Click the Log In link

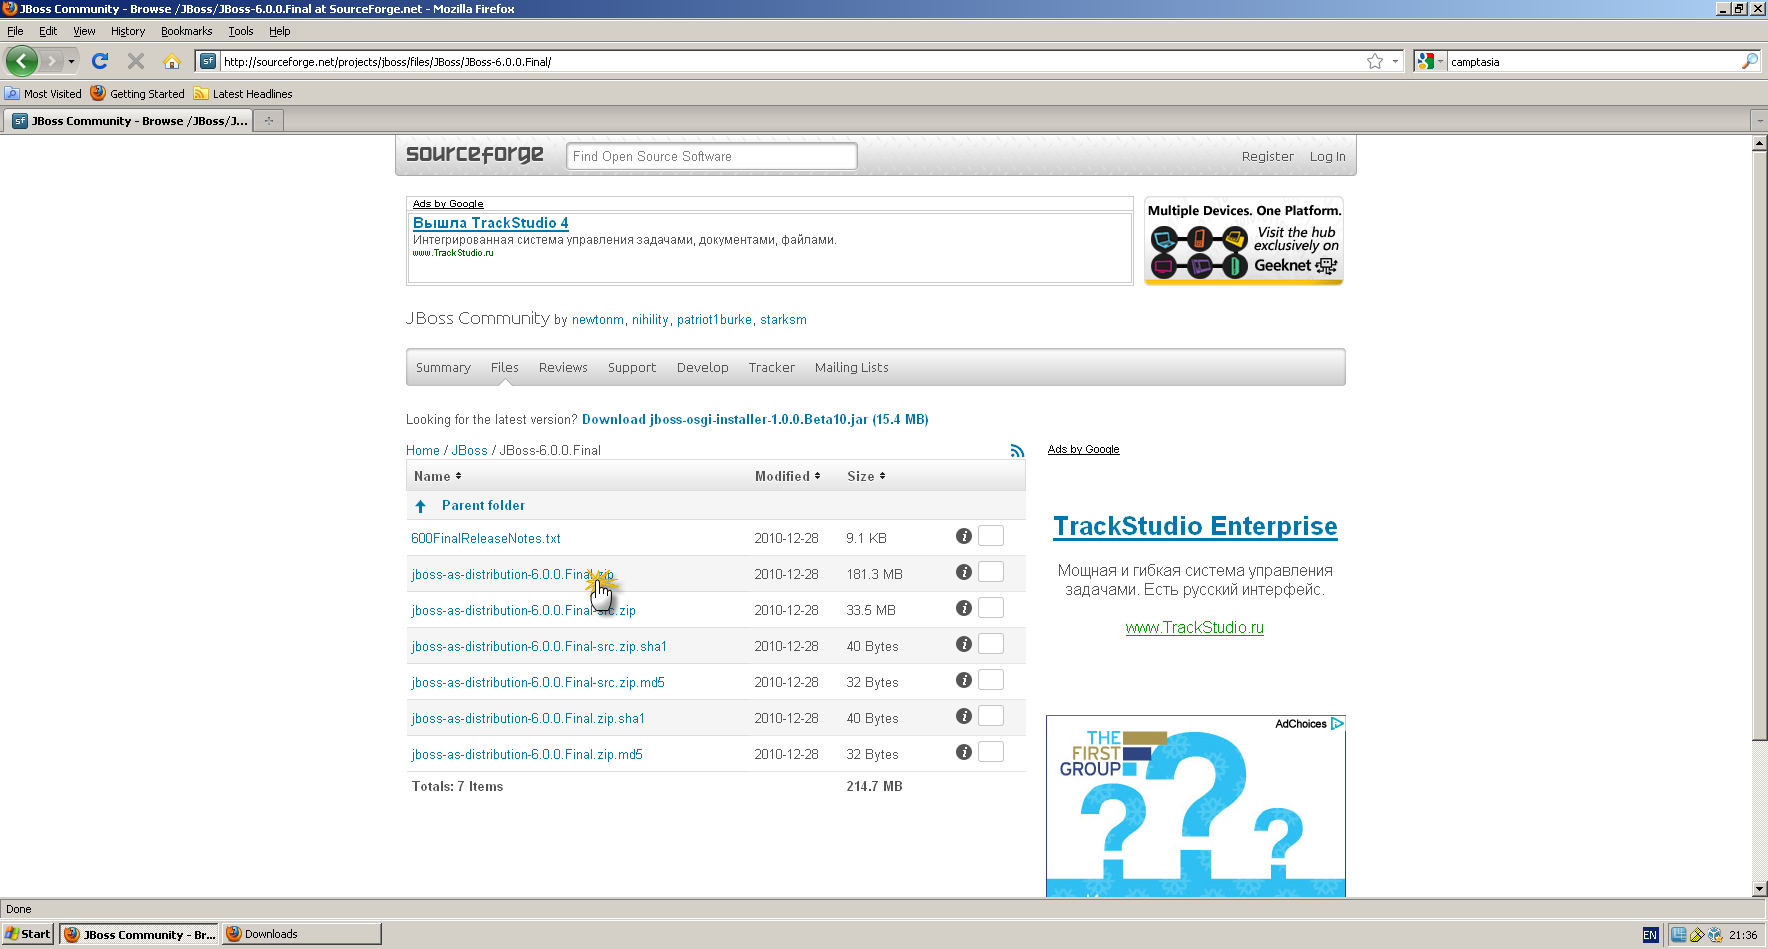(1327, 156)
